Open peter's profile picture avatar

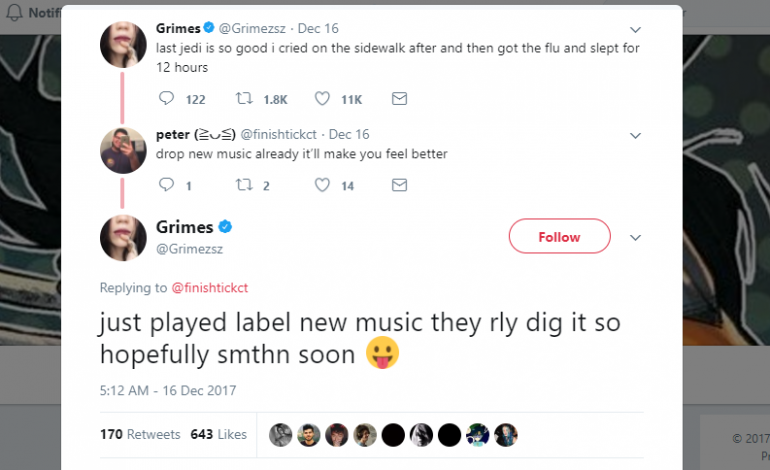(x=123, y=150)
